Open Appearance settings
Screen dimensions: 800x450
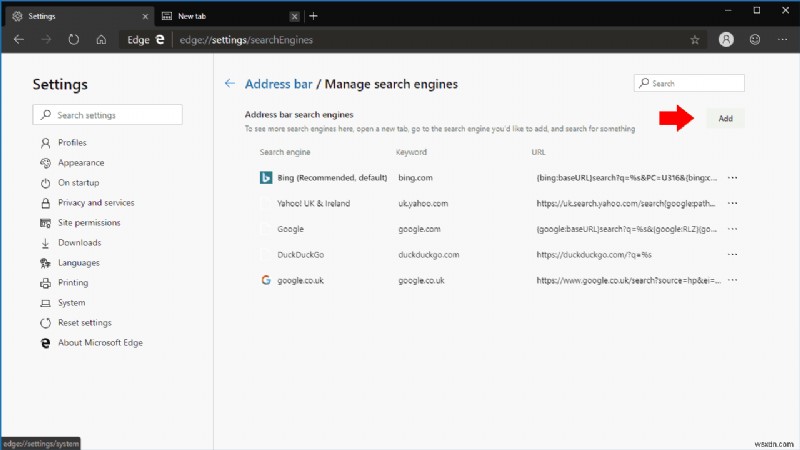tap(81, 162)
